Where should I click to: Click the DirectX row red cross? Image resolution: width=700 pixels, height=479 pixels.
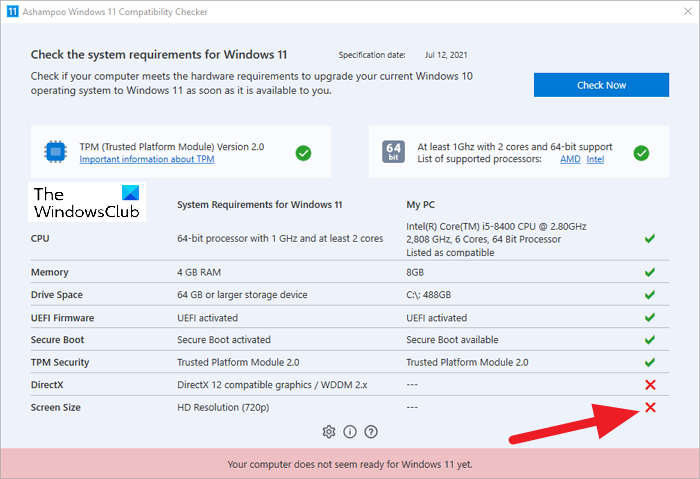pyautogui.click(x=650, y=385)
